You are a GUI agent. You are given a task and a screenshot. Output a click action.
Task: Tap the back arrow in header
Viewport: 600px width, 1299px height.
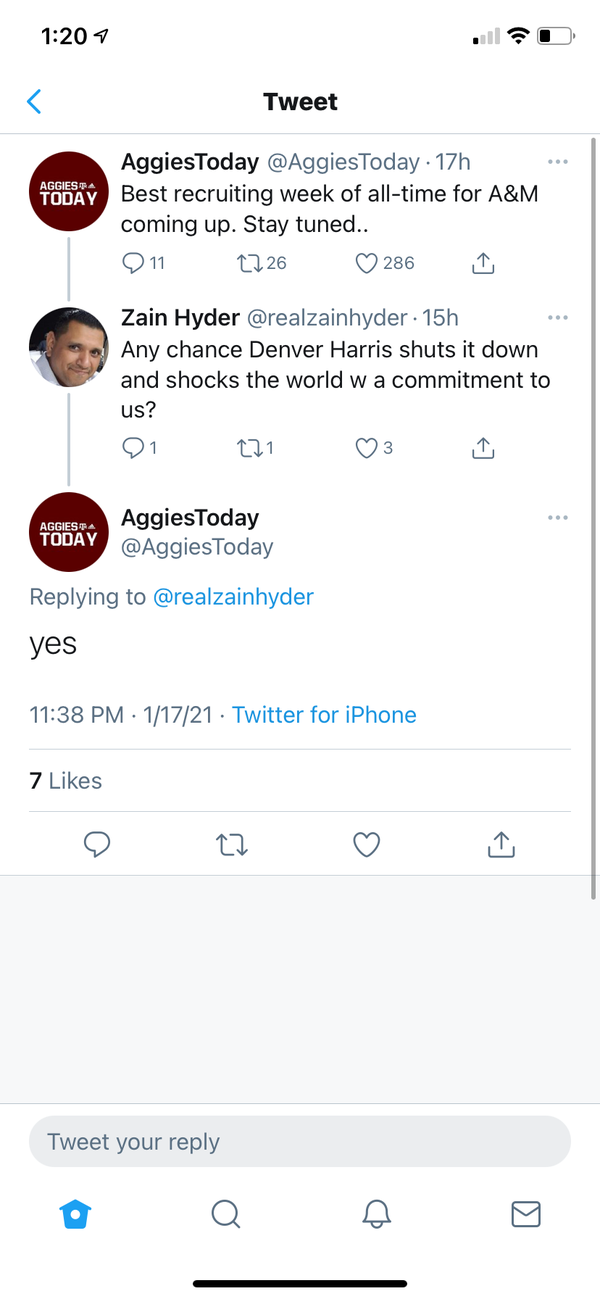click(x=35, y=101)
